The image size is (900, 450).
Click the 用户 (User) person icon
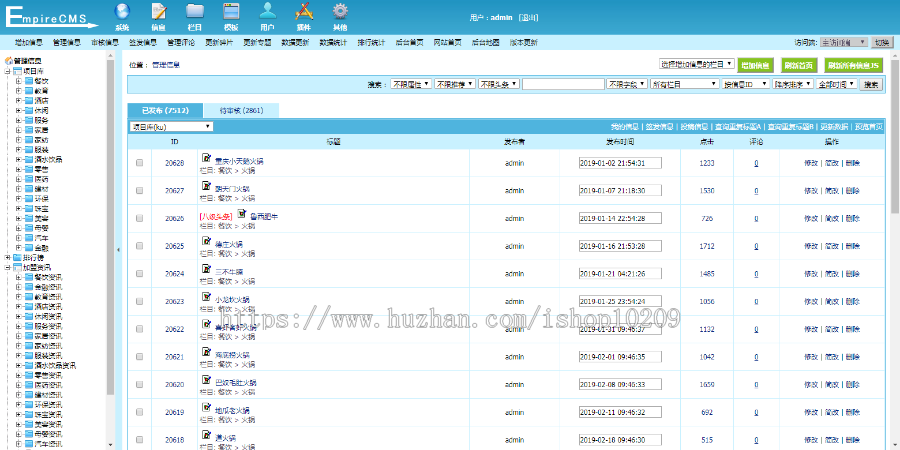(267, 12)
